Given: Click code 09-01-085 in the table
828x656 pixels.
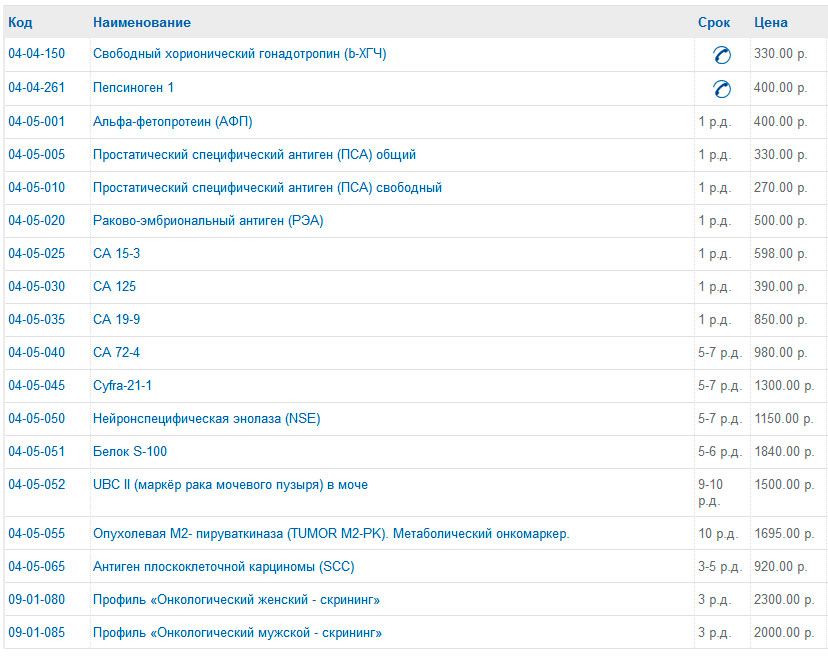Looking at the screenshot, I should [x=36, y=633].
